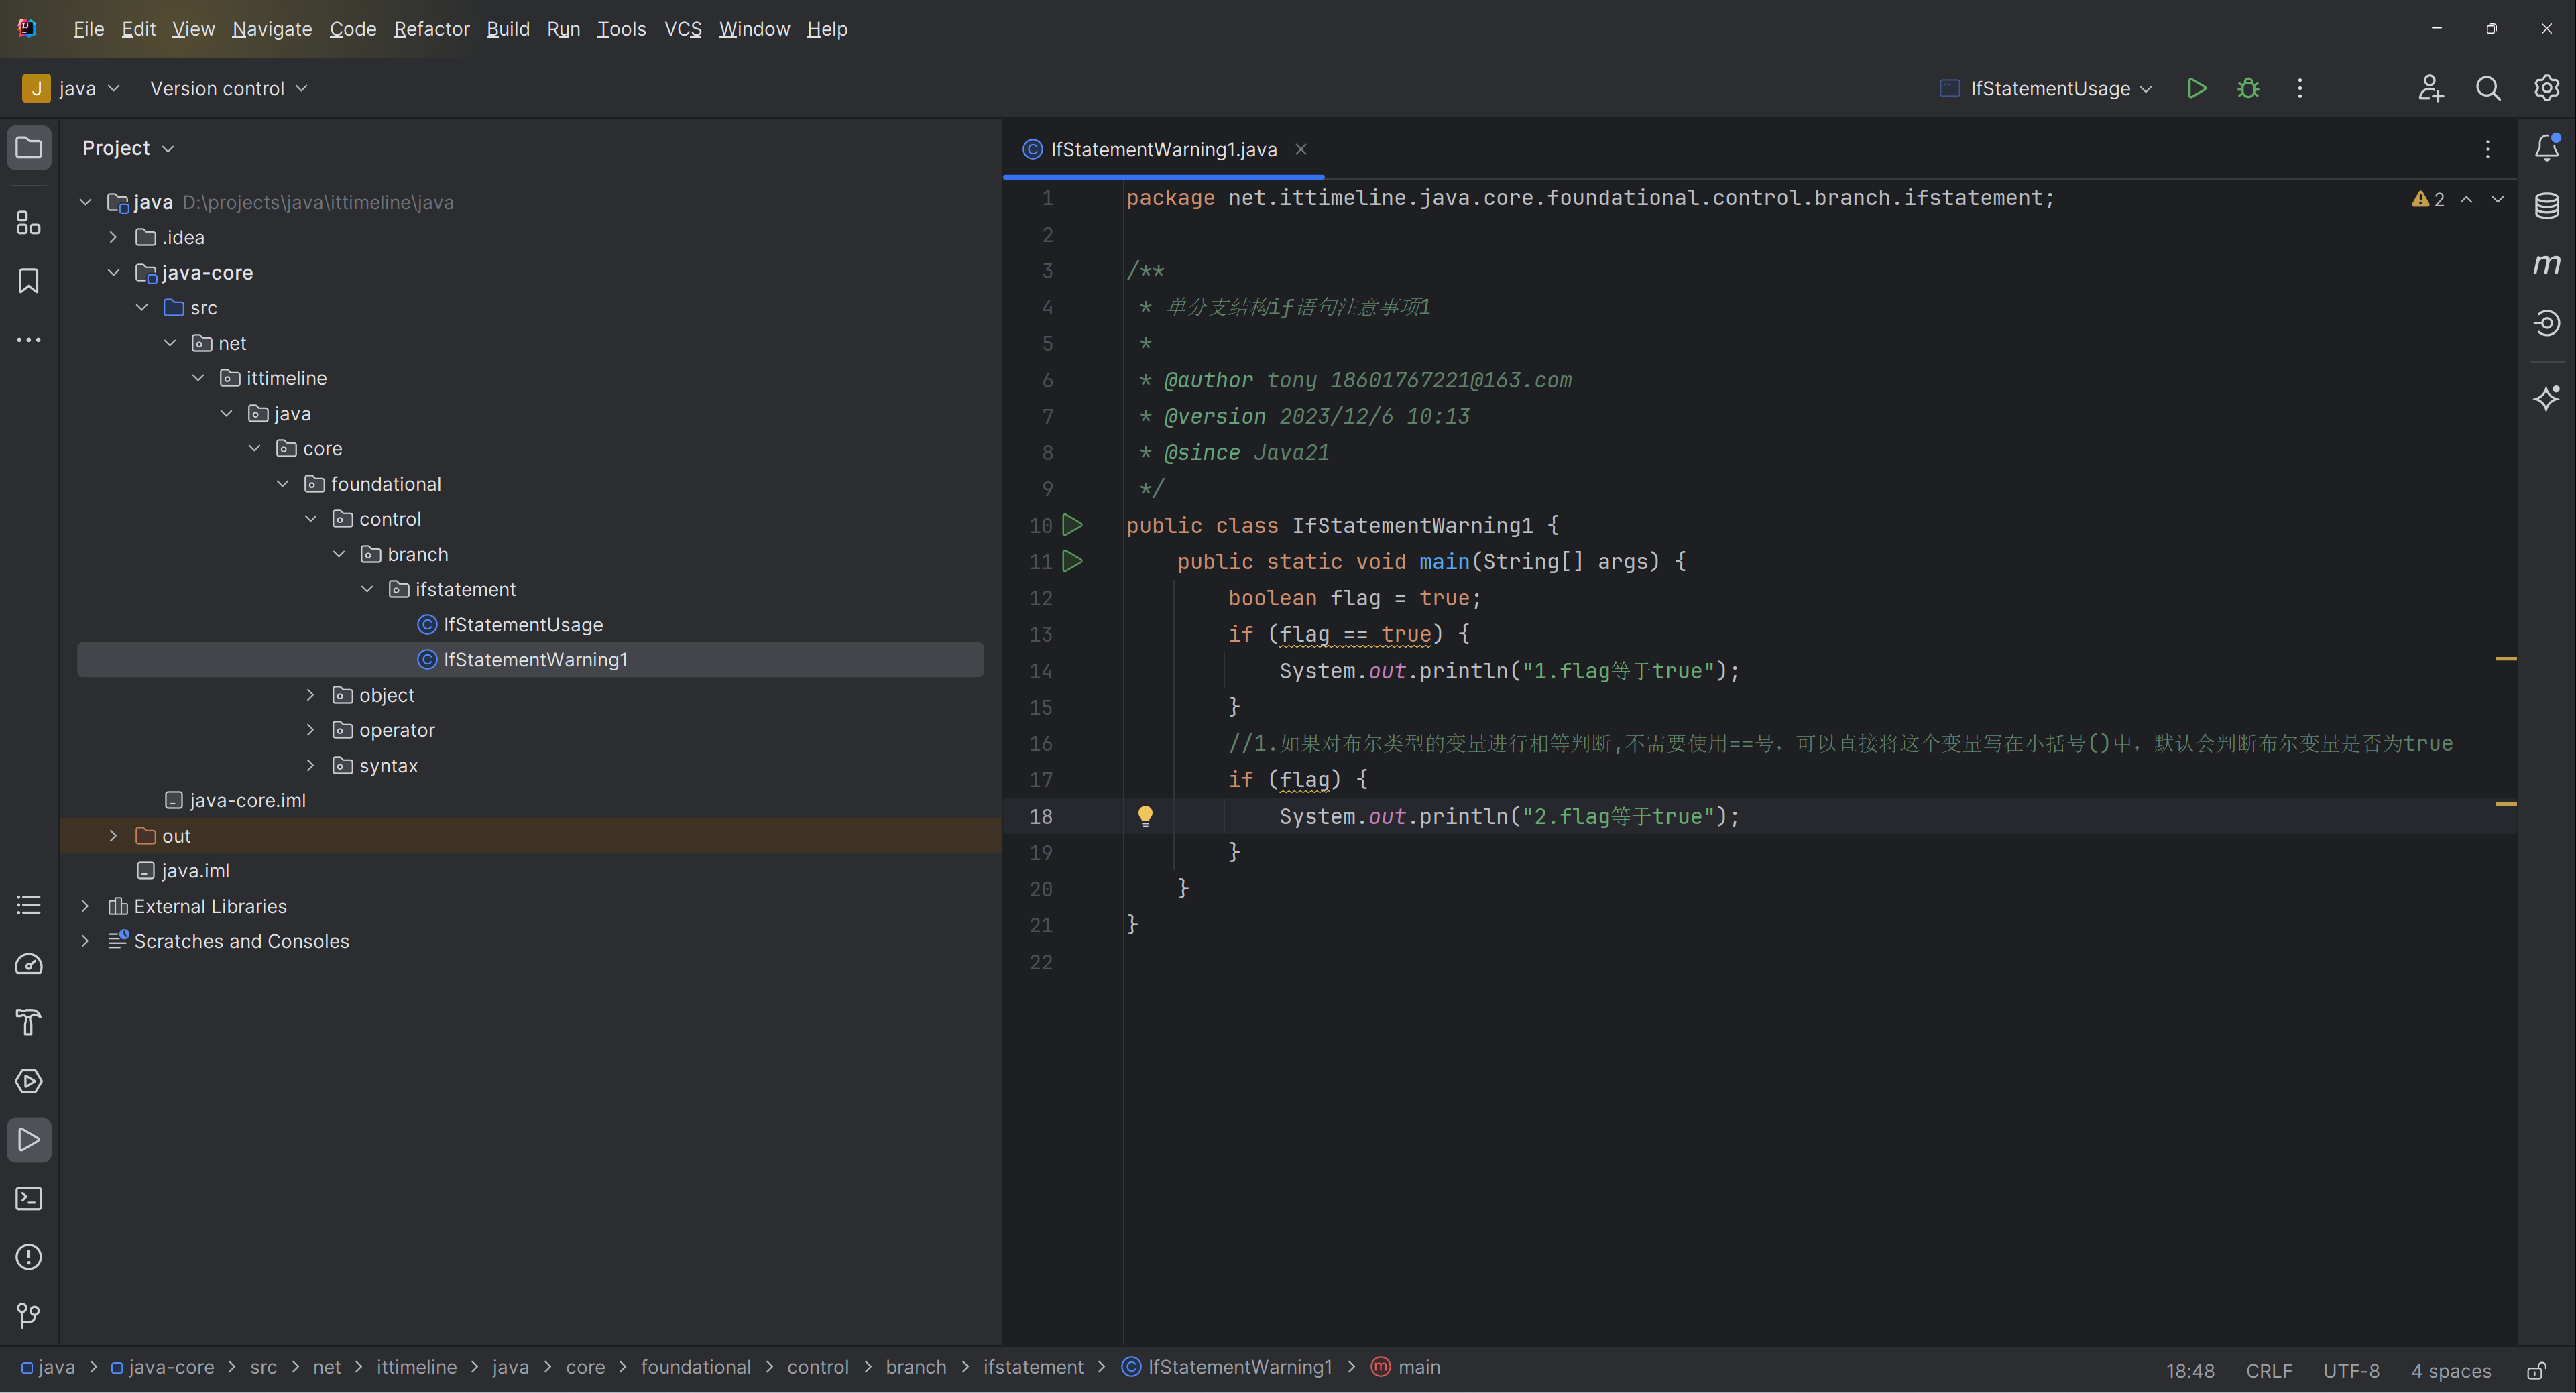
Task: Open the Run tool window in sidebar
Action: point(29,1140)
